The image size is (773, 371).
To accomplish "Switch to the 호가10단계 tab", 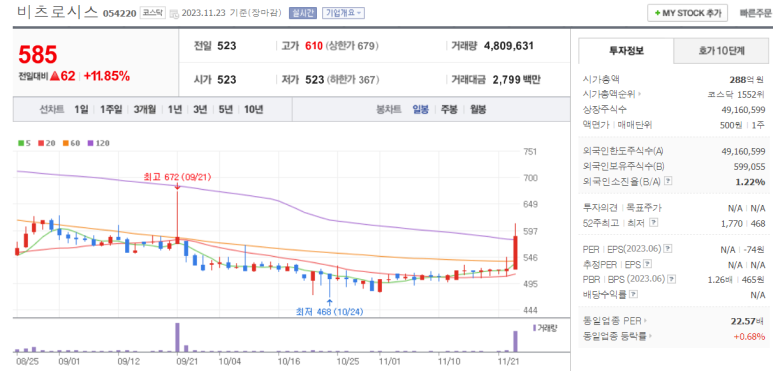I will point(721,51).
